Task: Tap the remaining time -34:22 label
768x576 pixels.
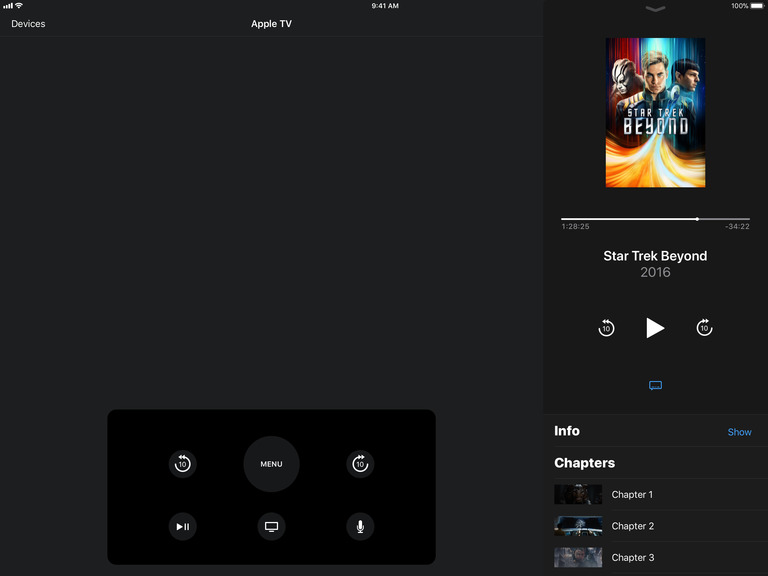Action: (x=737, y=226)
